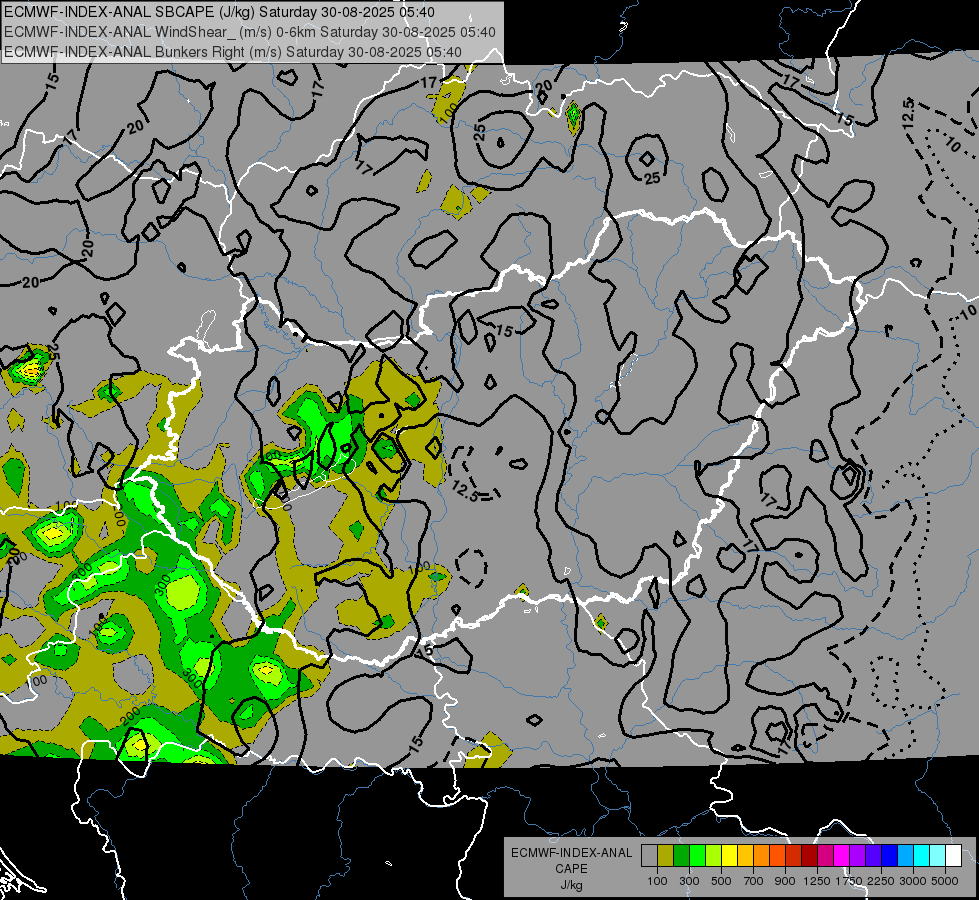Click the legend value 3000
The height and width of the screenshot is (900, 979).
913,881
